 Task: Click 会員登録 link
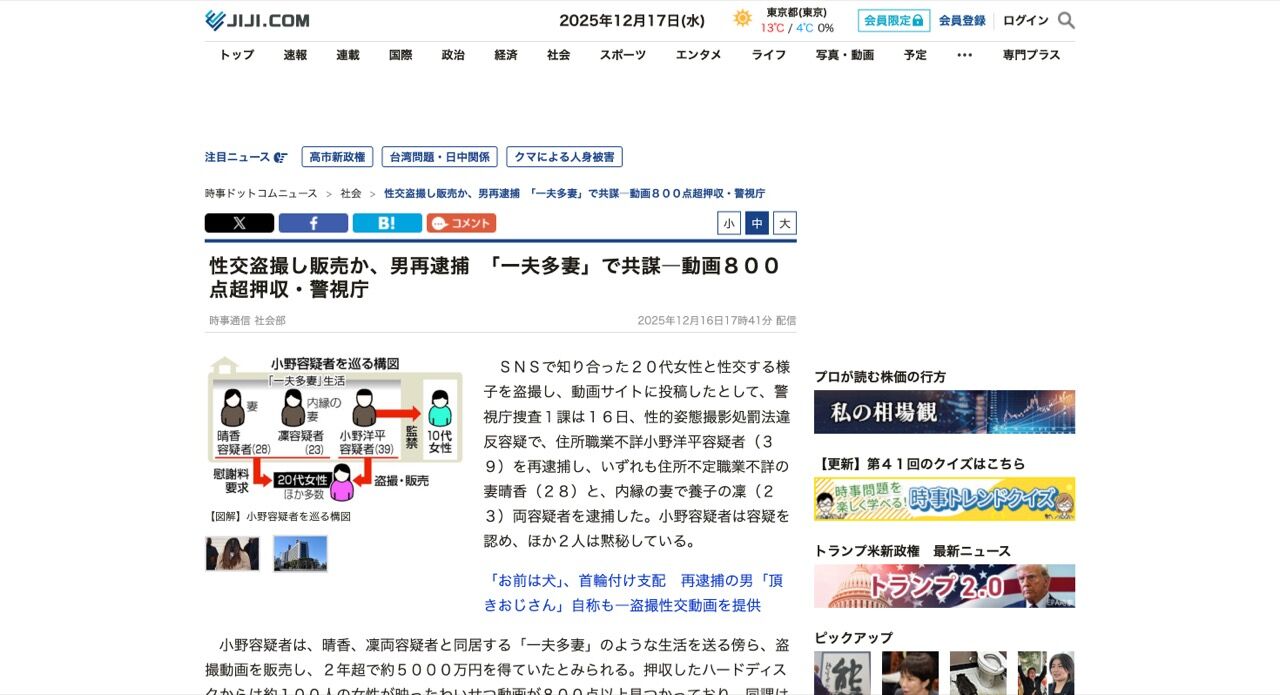(x=962, y=20)
